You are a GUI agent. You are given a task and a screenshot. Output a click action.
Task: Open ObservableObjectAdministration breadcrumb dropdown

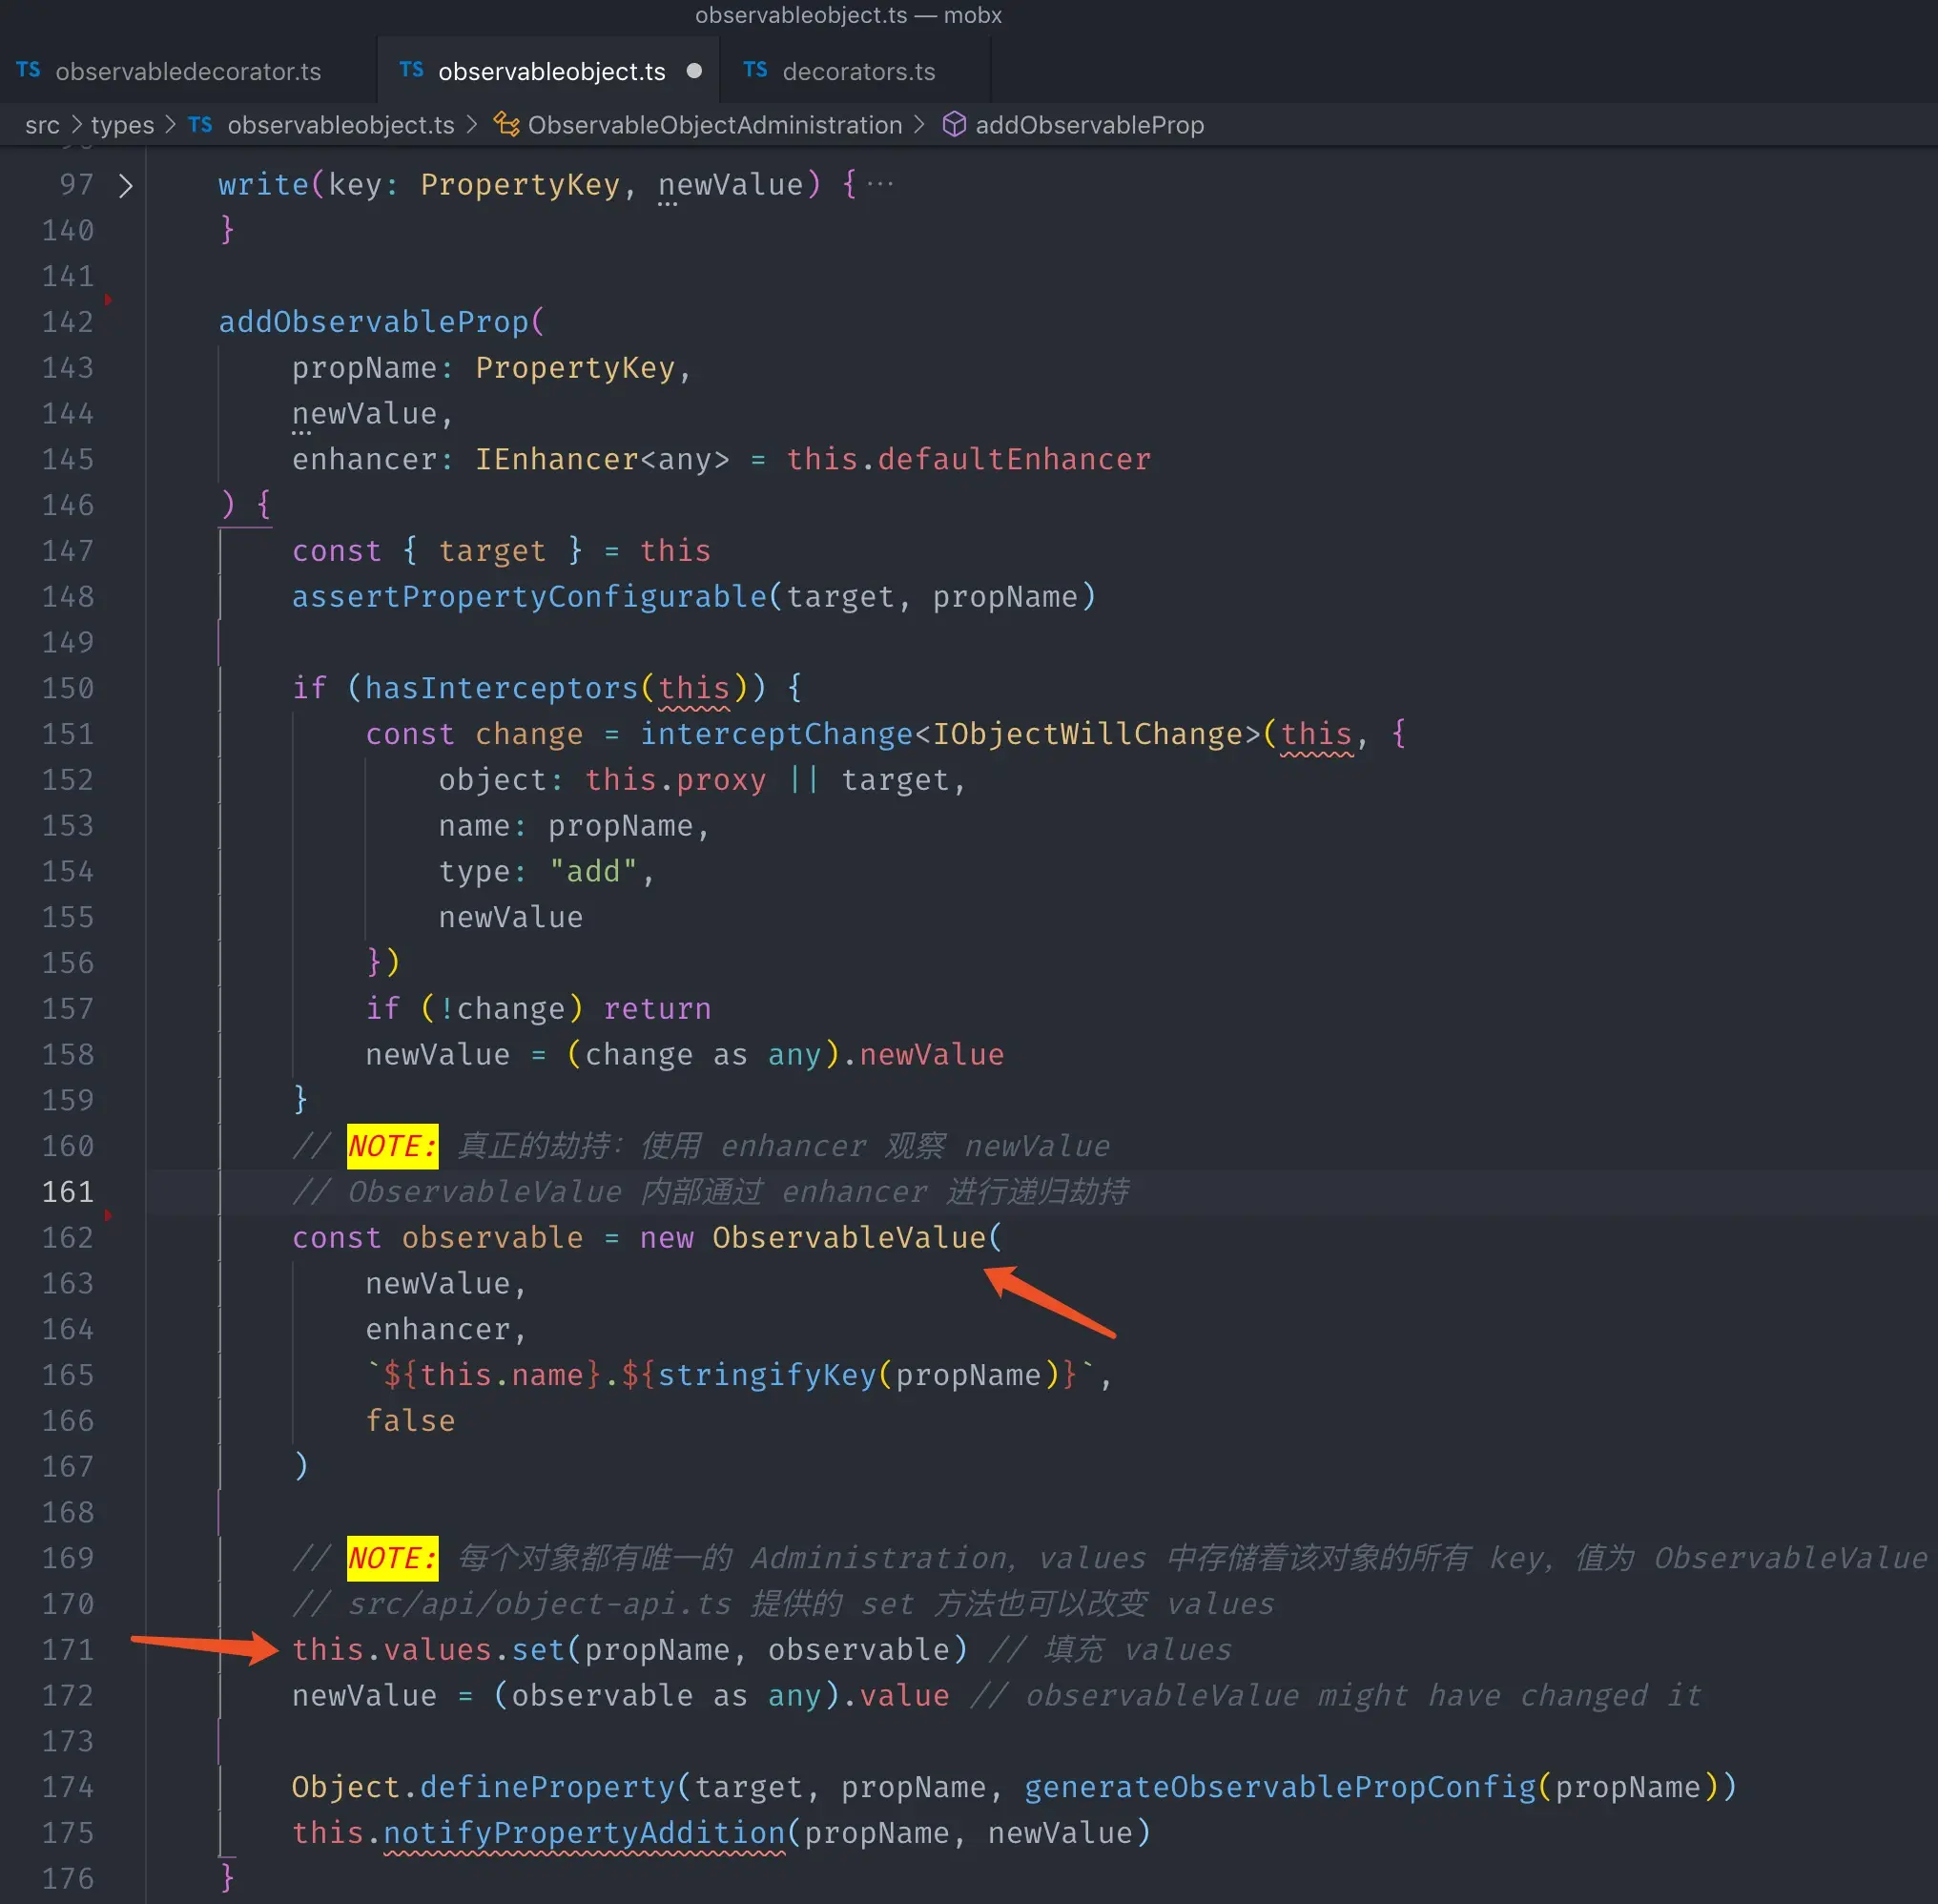point(714,125)
